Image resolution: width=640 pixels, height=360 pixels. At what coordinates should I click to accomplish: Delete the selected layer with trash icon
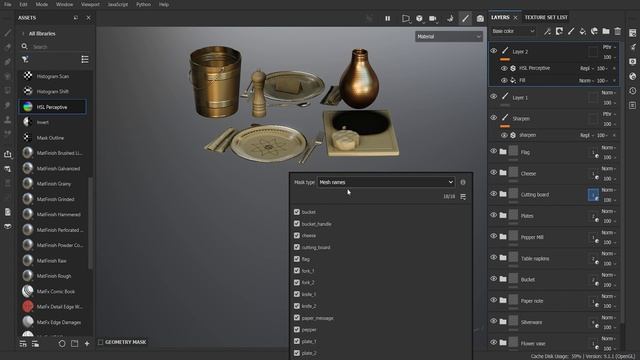(x=618, y=31)
